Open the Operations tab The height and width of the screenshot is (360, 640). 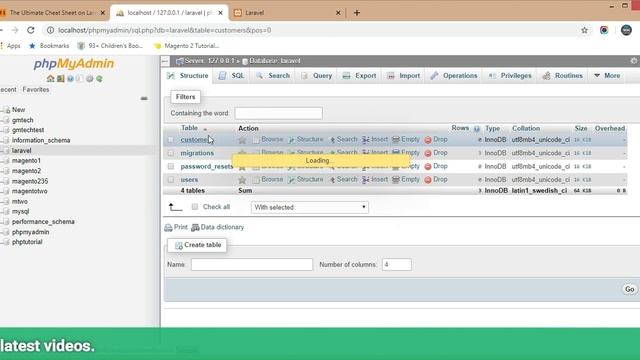[454, 76]
